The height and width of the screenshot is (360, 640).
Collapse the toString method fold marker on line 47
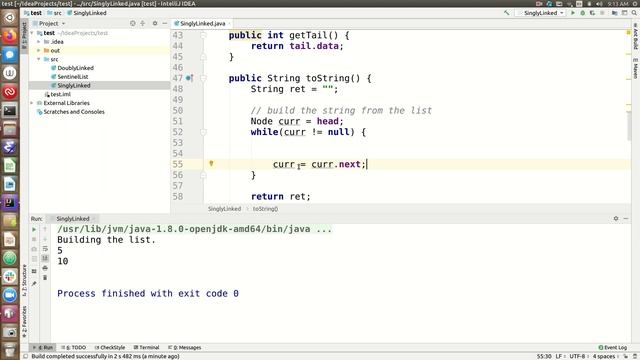tap(203, 78)
